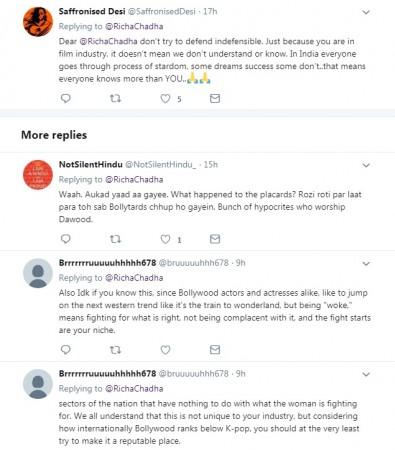Retweet NotSilentHindu's tweet
The width and height of the screenshot is (395, 450).
click(115, 239)
